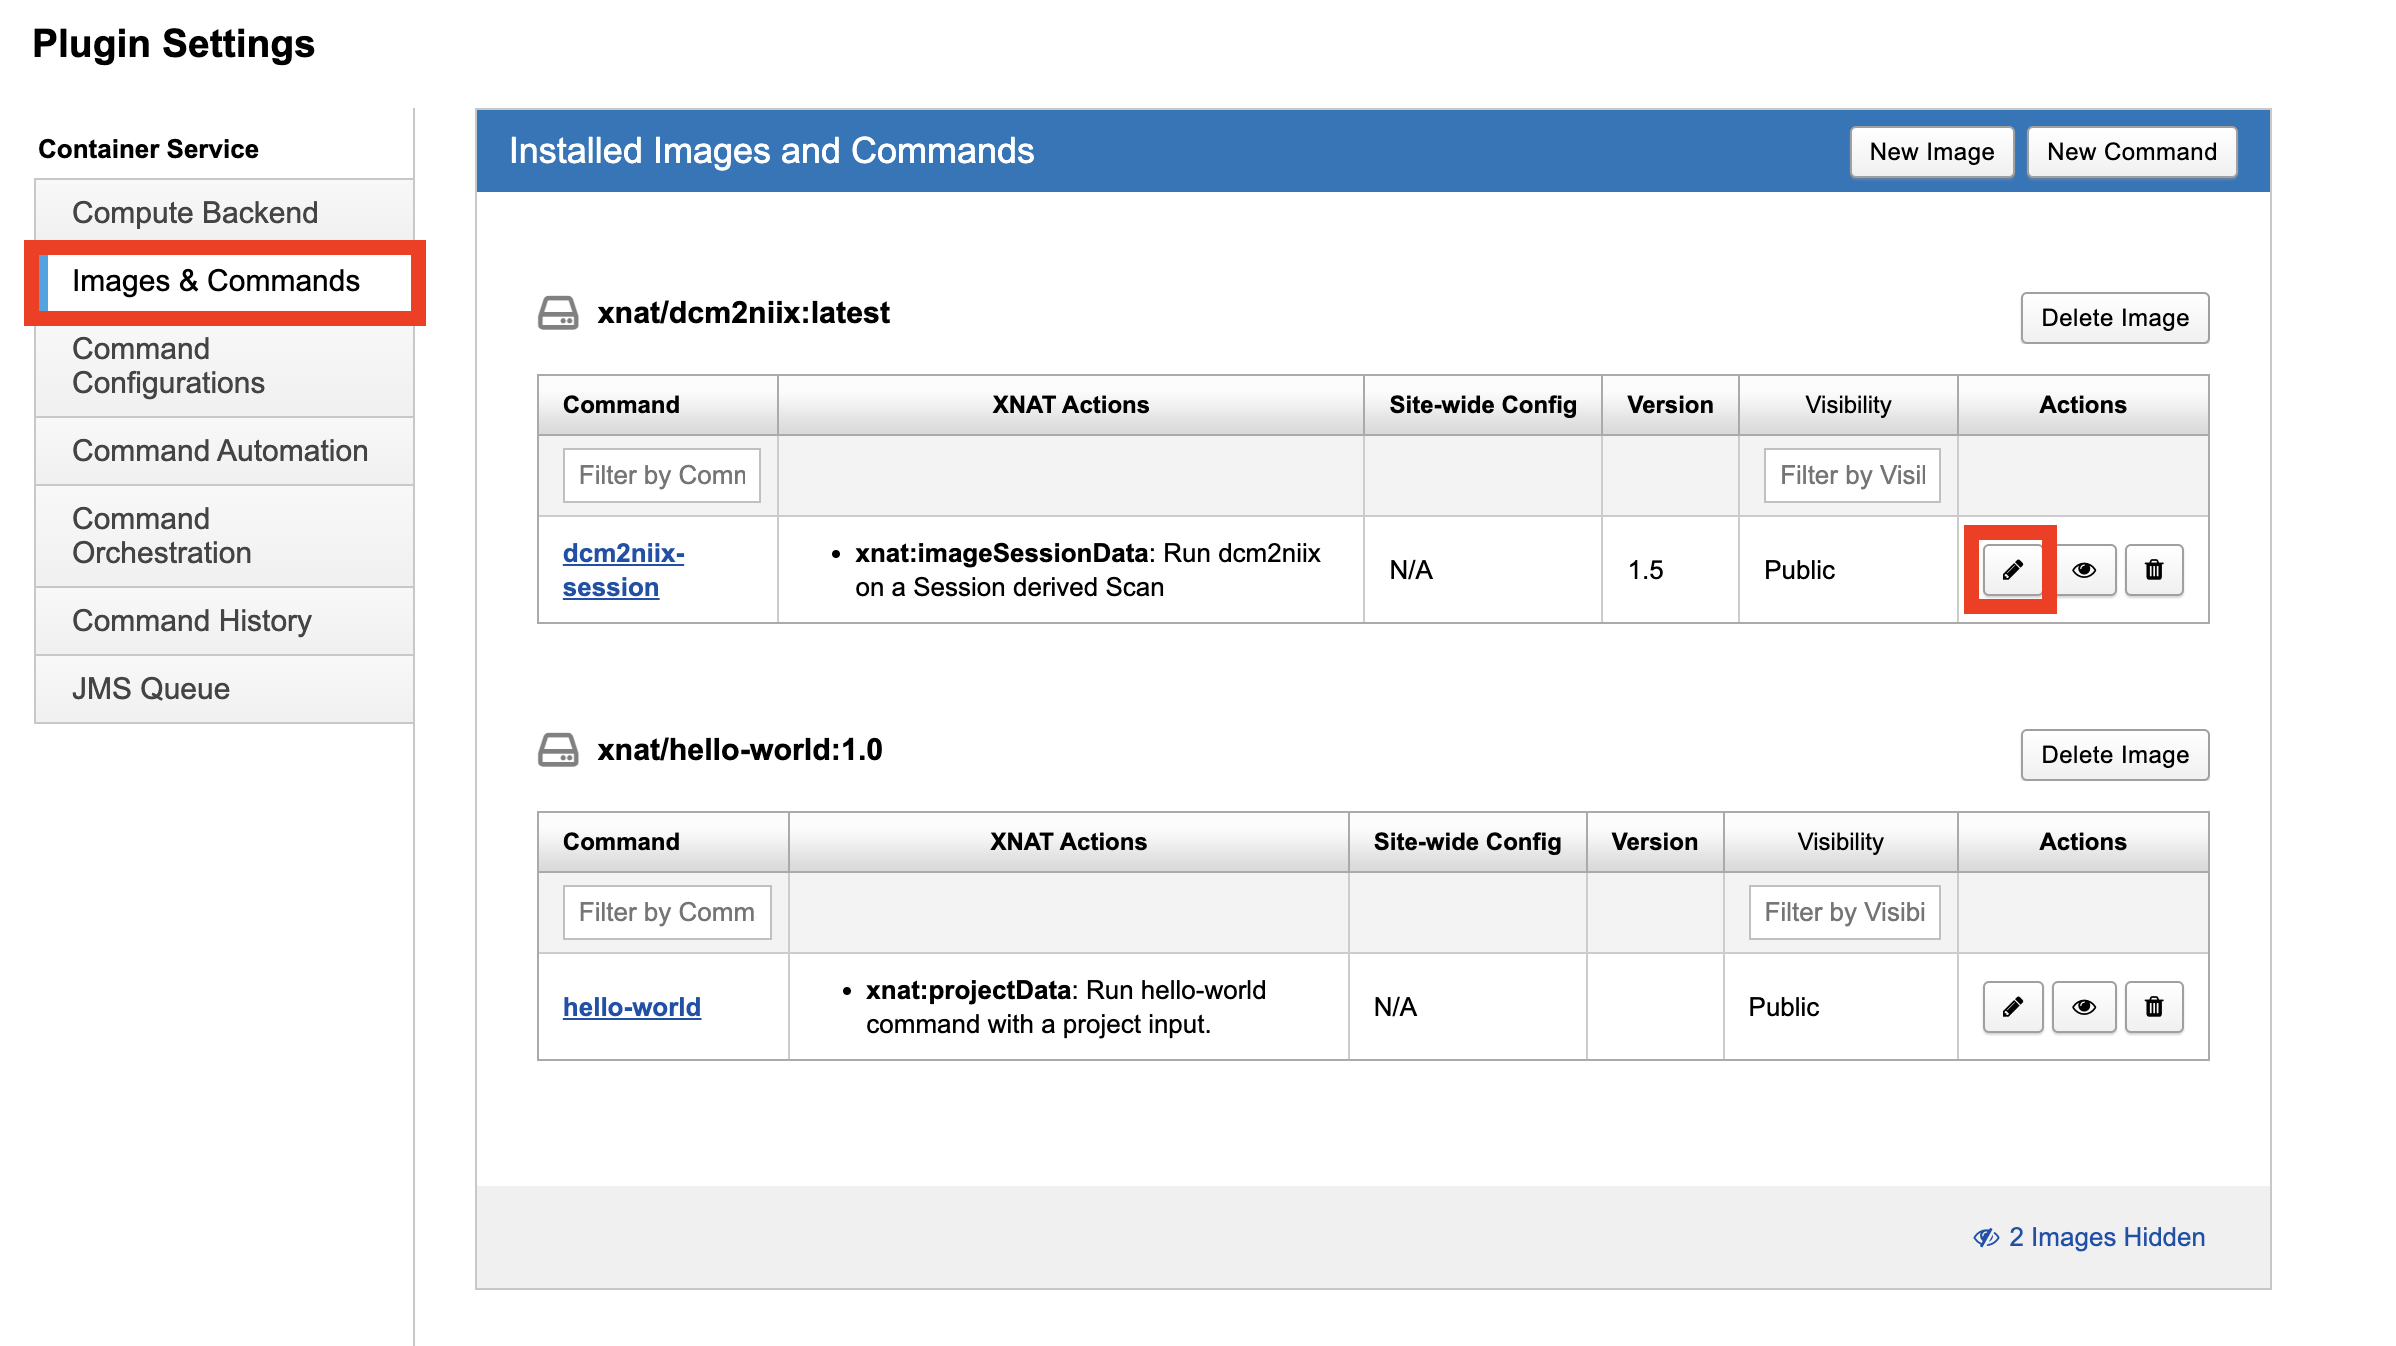Screen dimensions: 2396x1346
Task: Open the Compute Backend tab
Action: [x=195, y=213]
